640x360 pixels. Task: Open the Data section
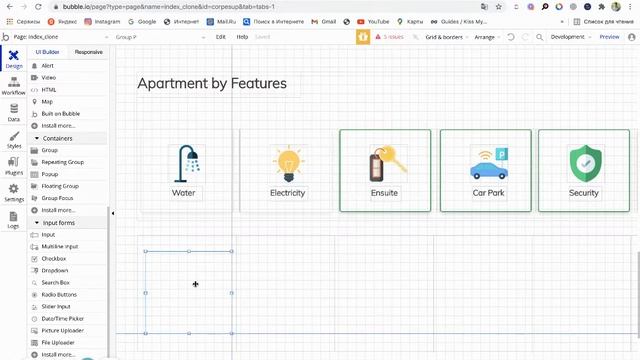pyautogui.click(x=13, y=113)
